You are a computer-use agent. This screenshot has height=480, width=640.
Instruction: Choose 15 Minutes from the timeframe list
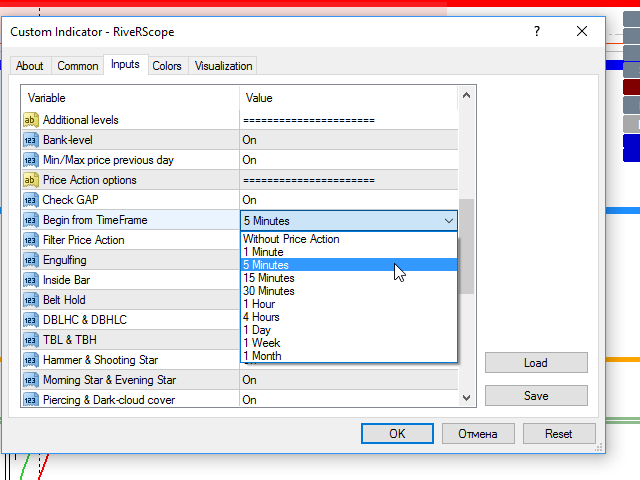click(269, 278)
